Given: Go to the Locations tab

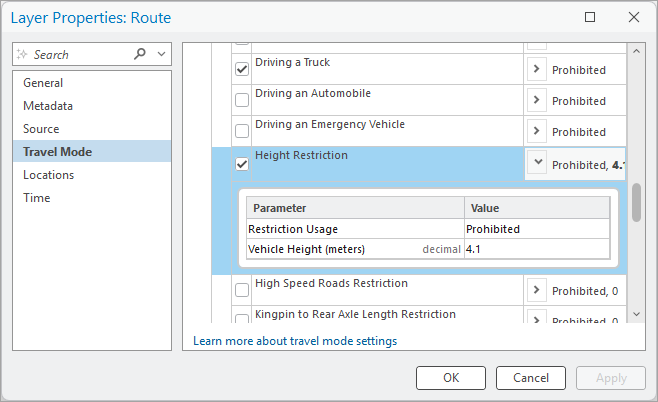Looking at the screenshot, I should pos(49,175).
